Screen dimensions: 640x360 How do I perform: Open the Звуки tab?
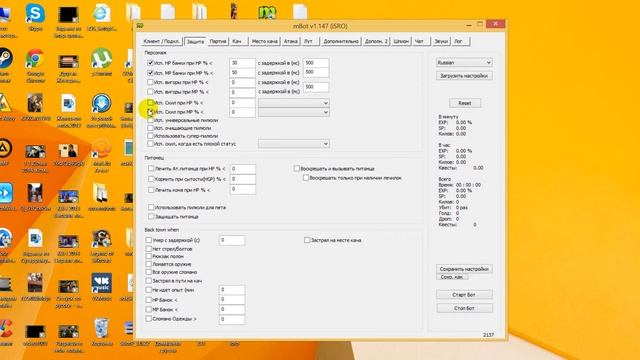(441, 41)
